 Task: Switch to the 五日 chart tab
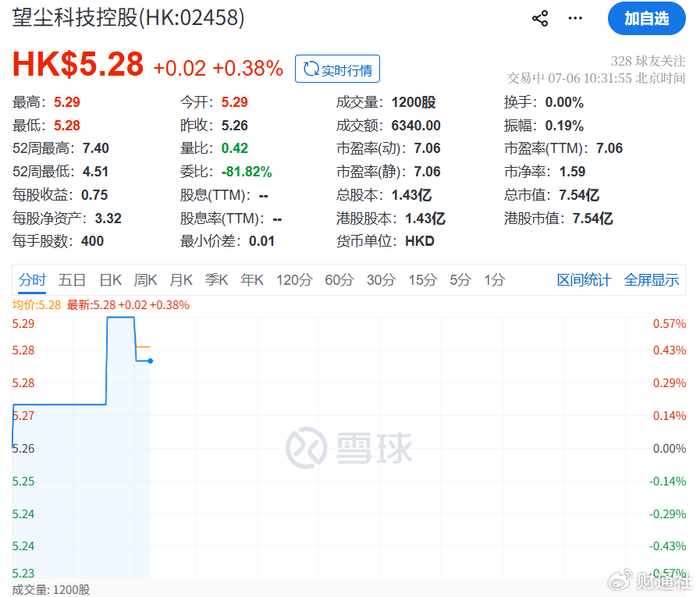(72, 280)
